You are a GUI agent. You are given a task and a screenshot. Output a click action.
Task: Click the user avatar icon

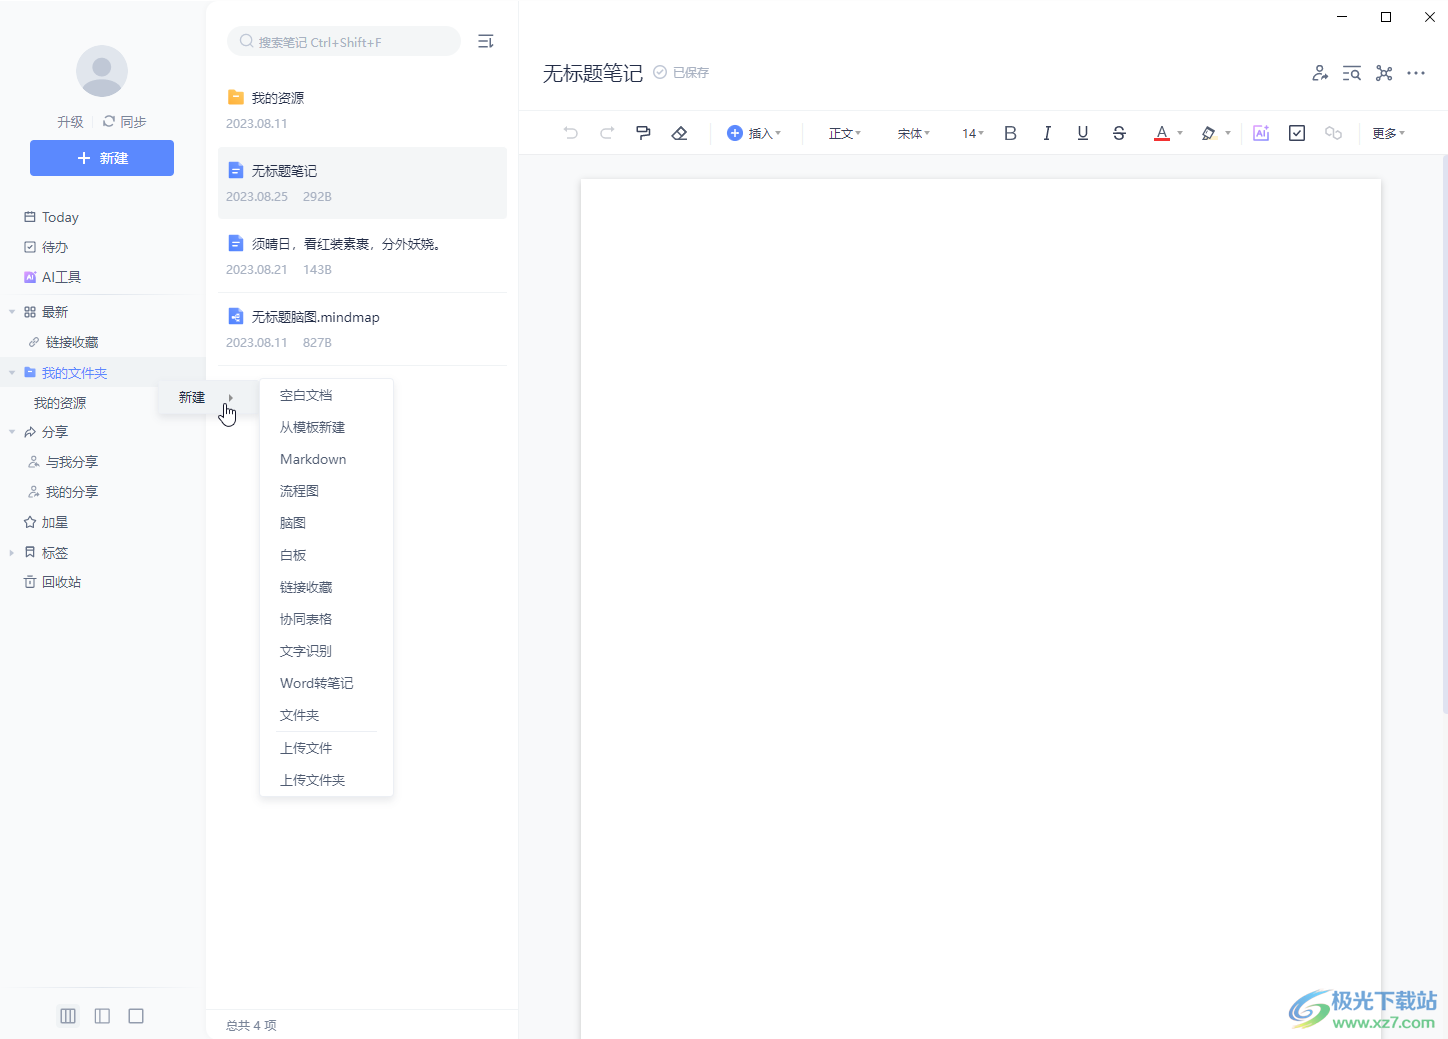[102, 71]
